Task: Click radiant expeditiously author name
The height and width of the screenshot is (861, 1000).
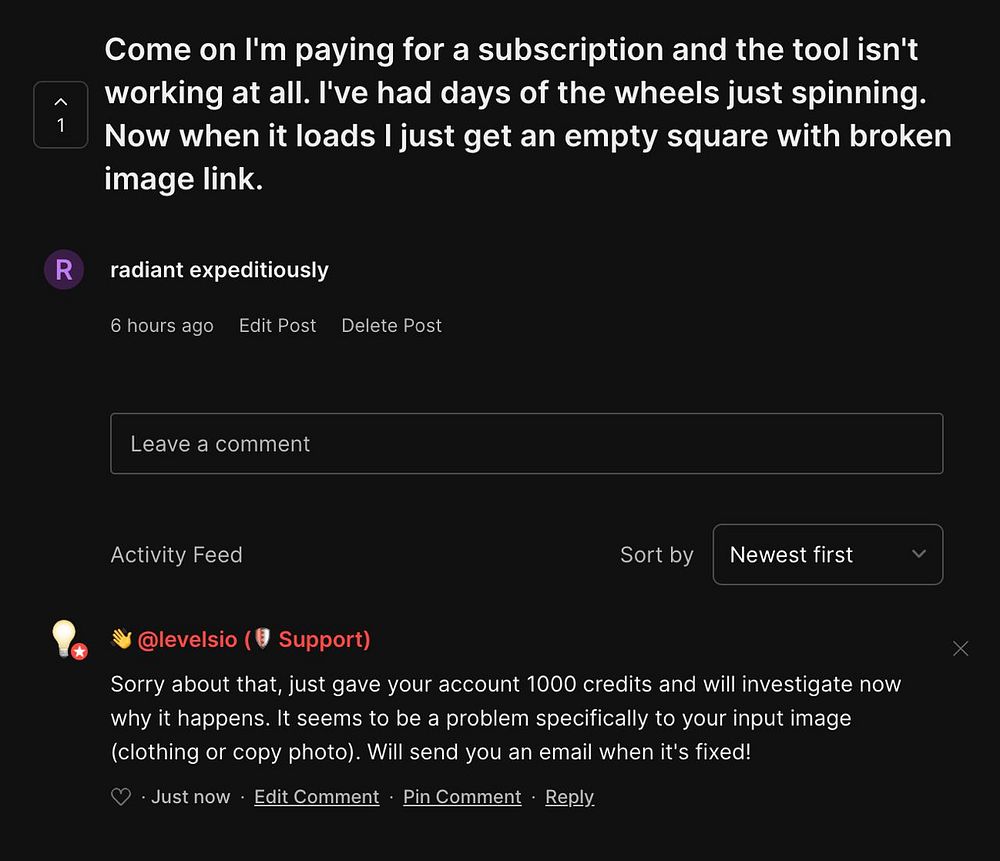Action: pos(219,270)
